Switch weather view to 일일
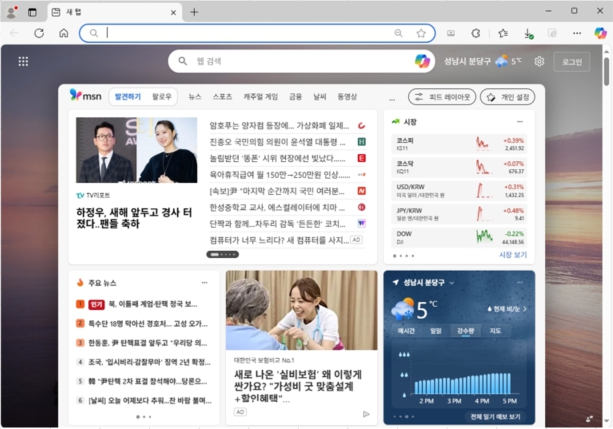613x429 pixels. coord(436,331)
